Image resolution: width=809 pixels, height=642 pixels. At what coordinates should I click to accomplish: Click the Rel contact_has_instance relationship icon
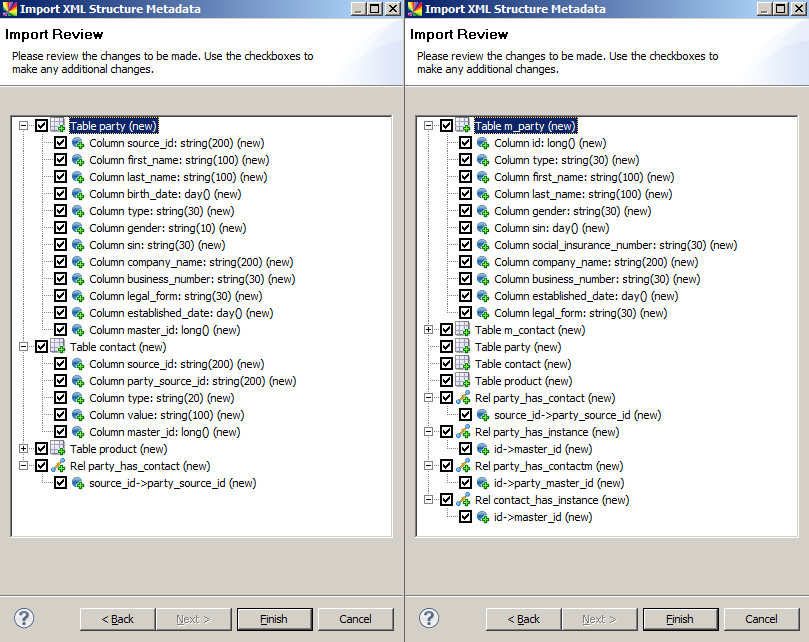point(462,500)
